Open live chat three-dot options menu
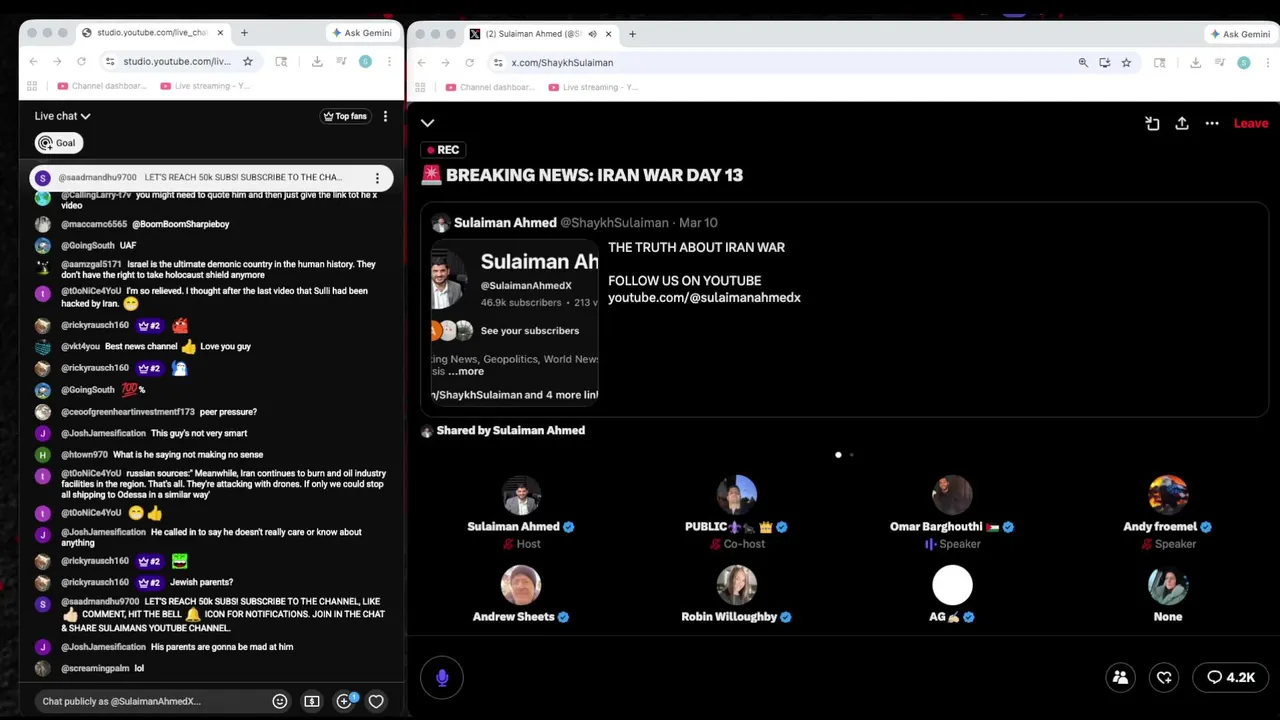 pos(385,116)
